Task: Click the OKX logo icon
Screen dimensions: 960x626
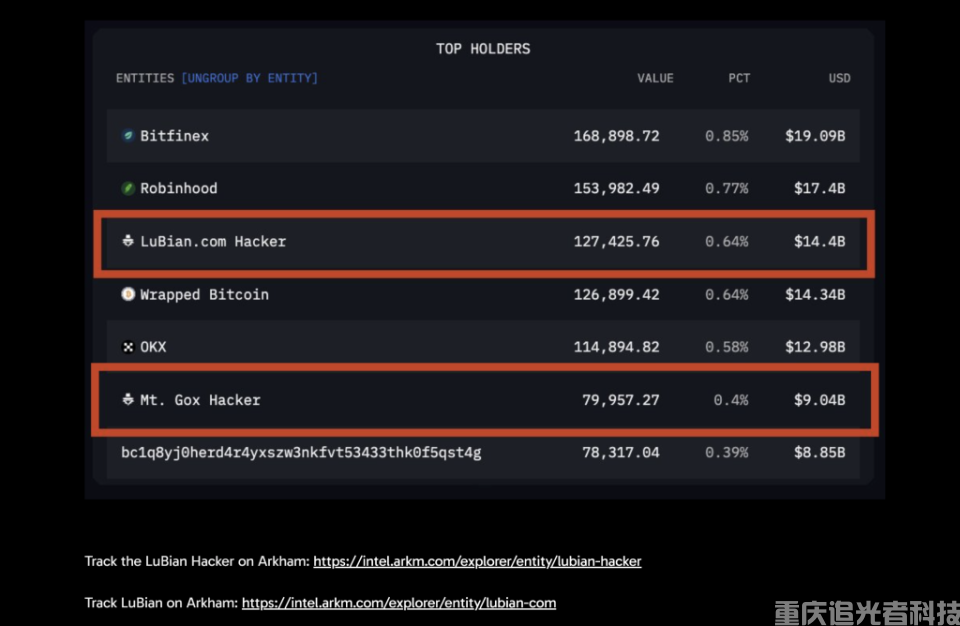Action: (128, 347)
